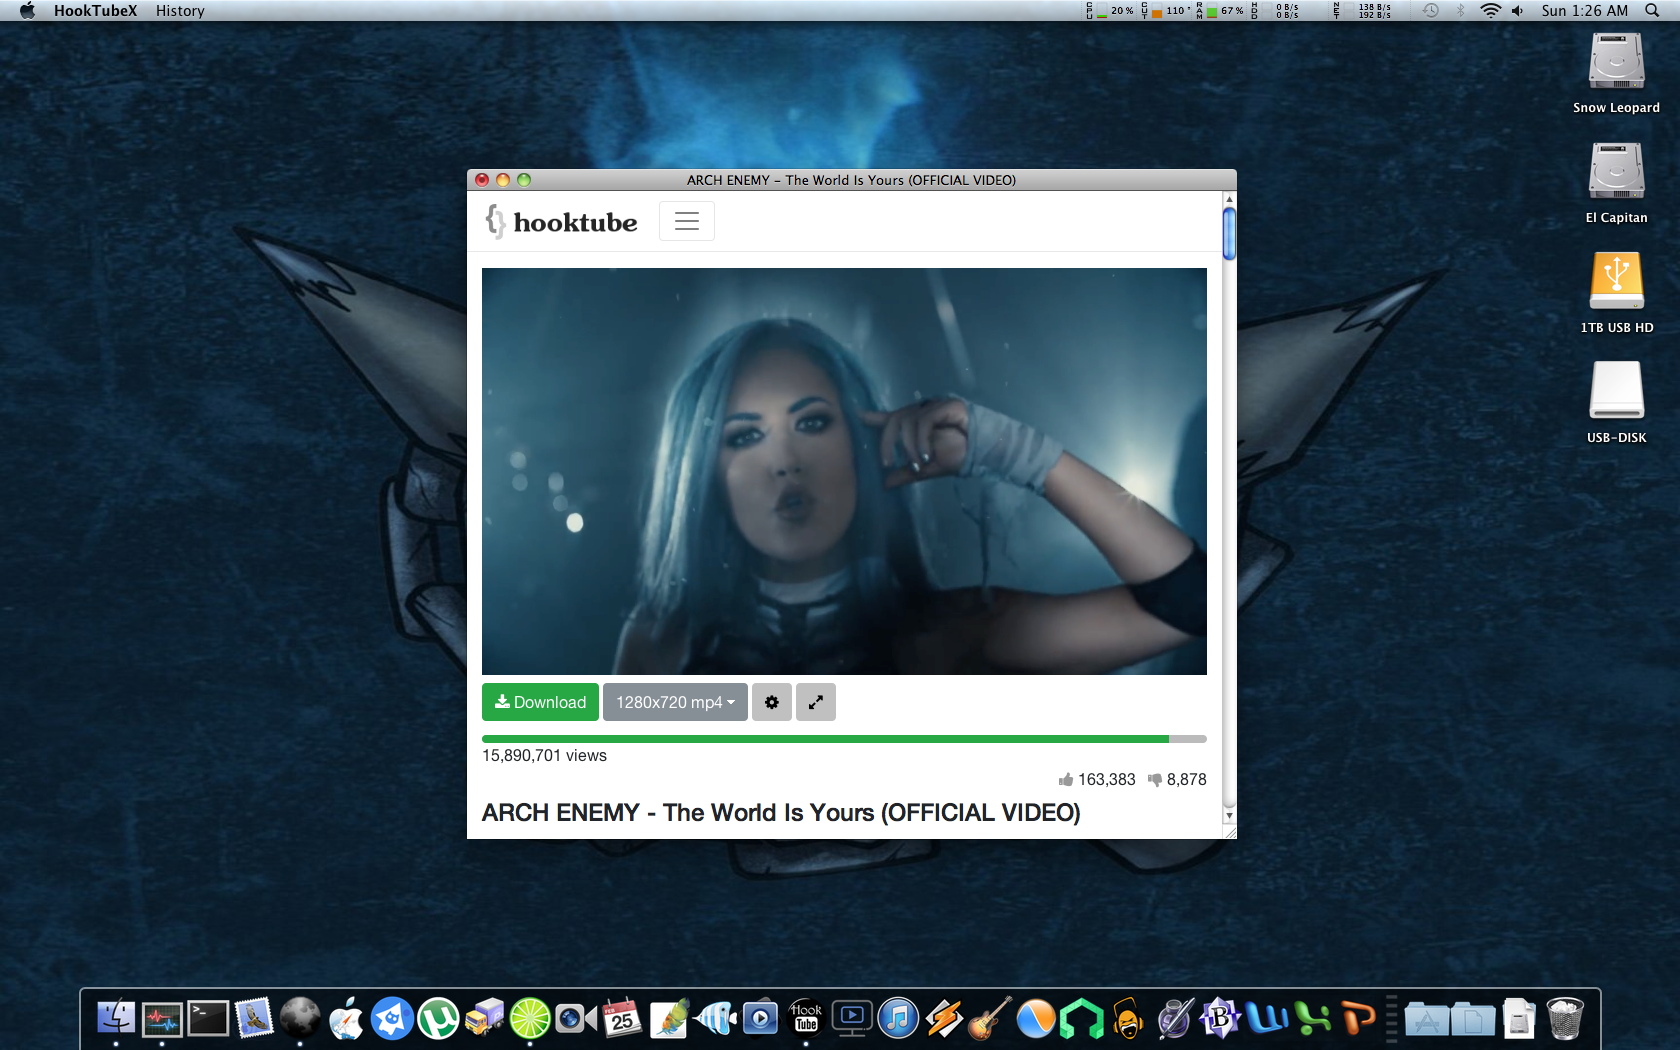Image resolution: width=1680 pixels, height=1050 pixels.
Task: Open Mail stamp icon in the dock
Action: 254,1019
